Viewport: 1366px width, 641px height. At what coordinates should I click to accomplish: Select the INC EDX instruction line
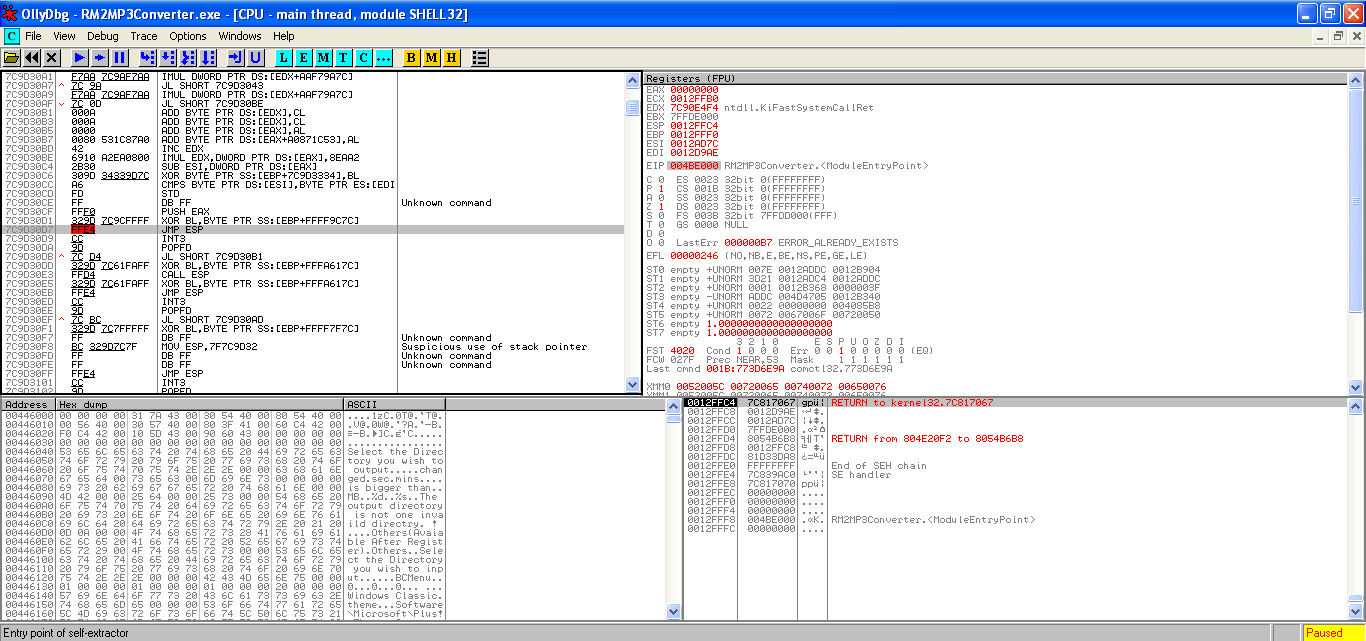313,149
